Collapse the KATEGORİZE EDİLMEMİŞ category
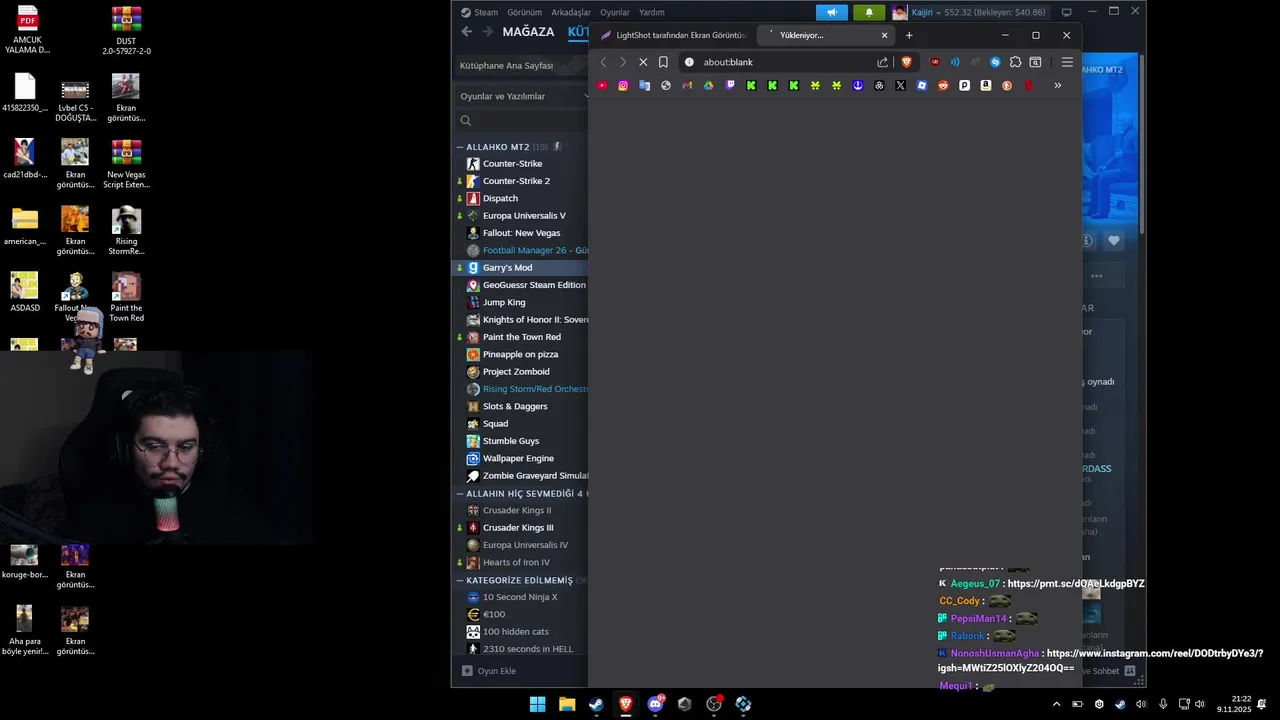 [460, 580]
